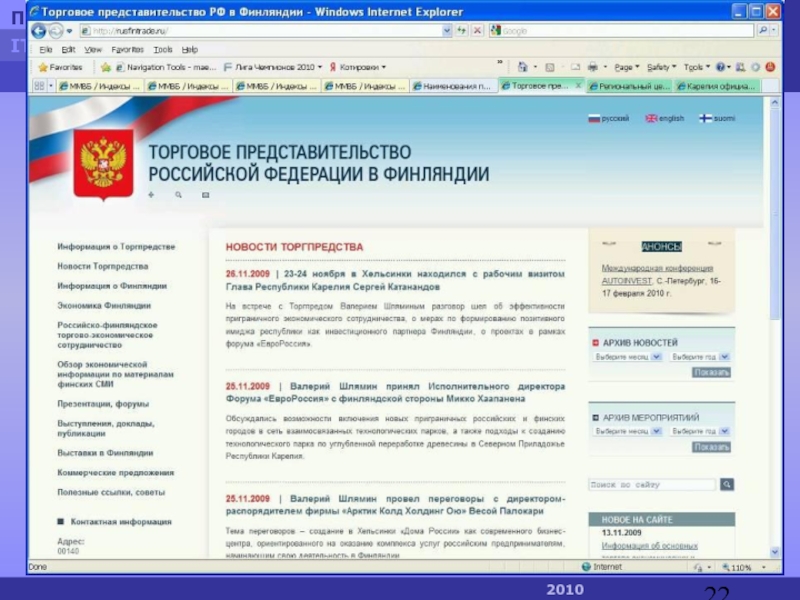Click the Stop loading red X icon
The height and width of the screenshot is (600, 800).
pos(477,31)
